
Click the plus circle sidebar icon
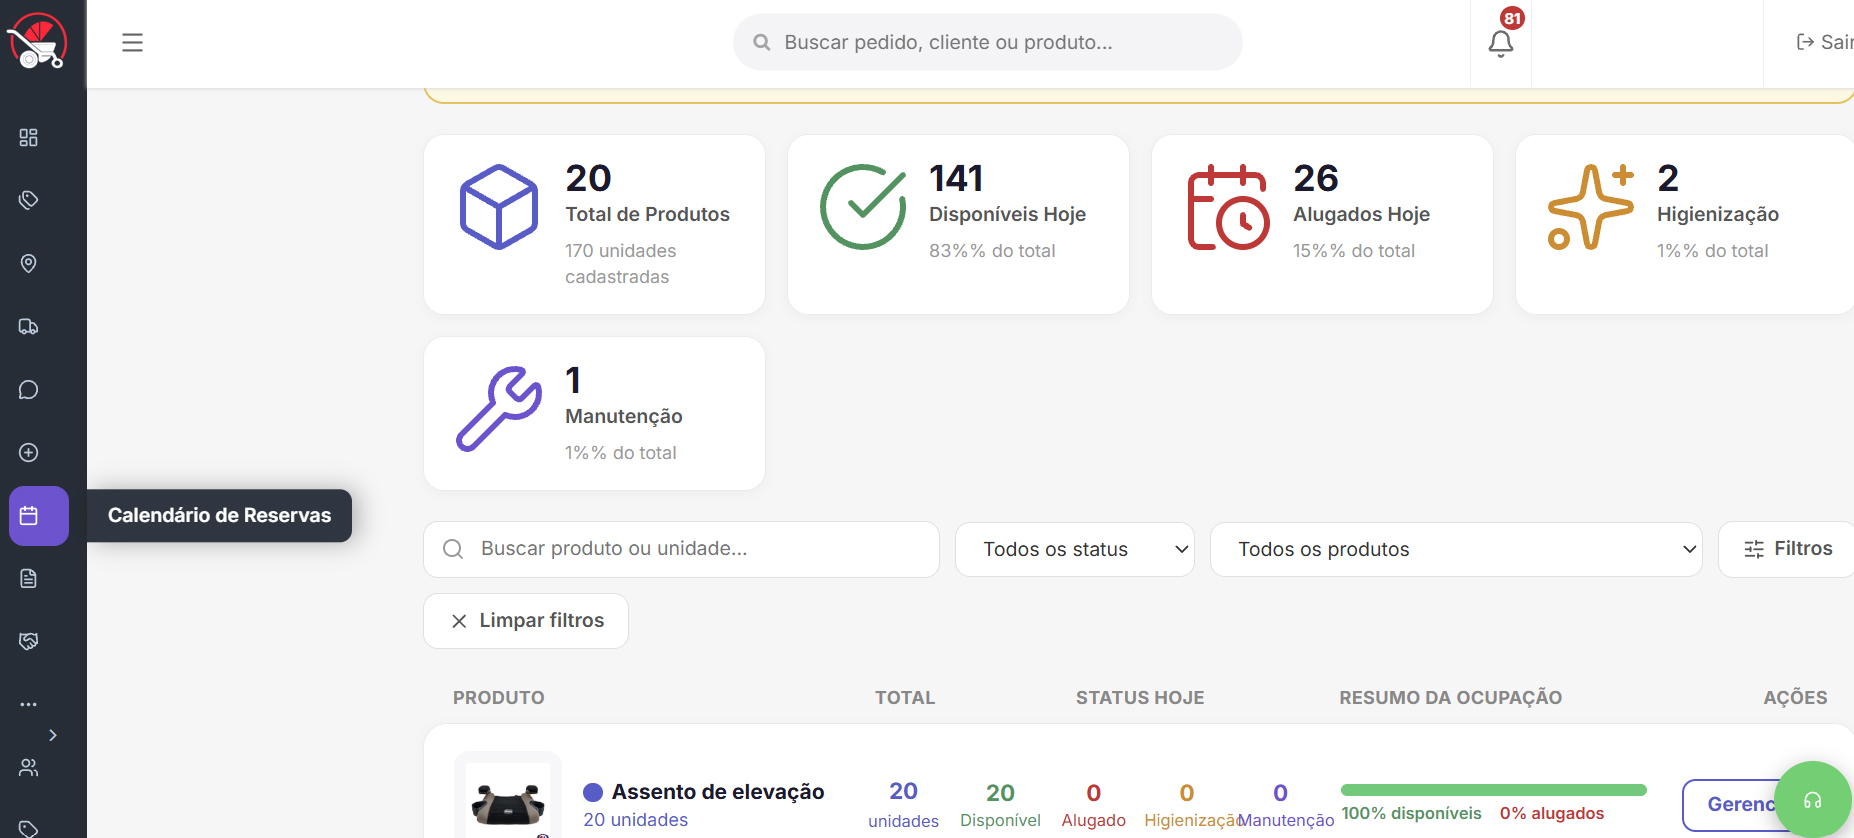point(29,452)
